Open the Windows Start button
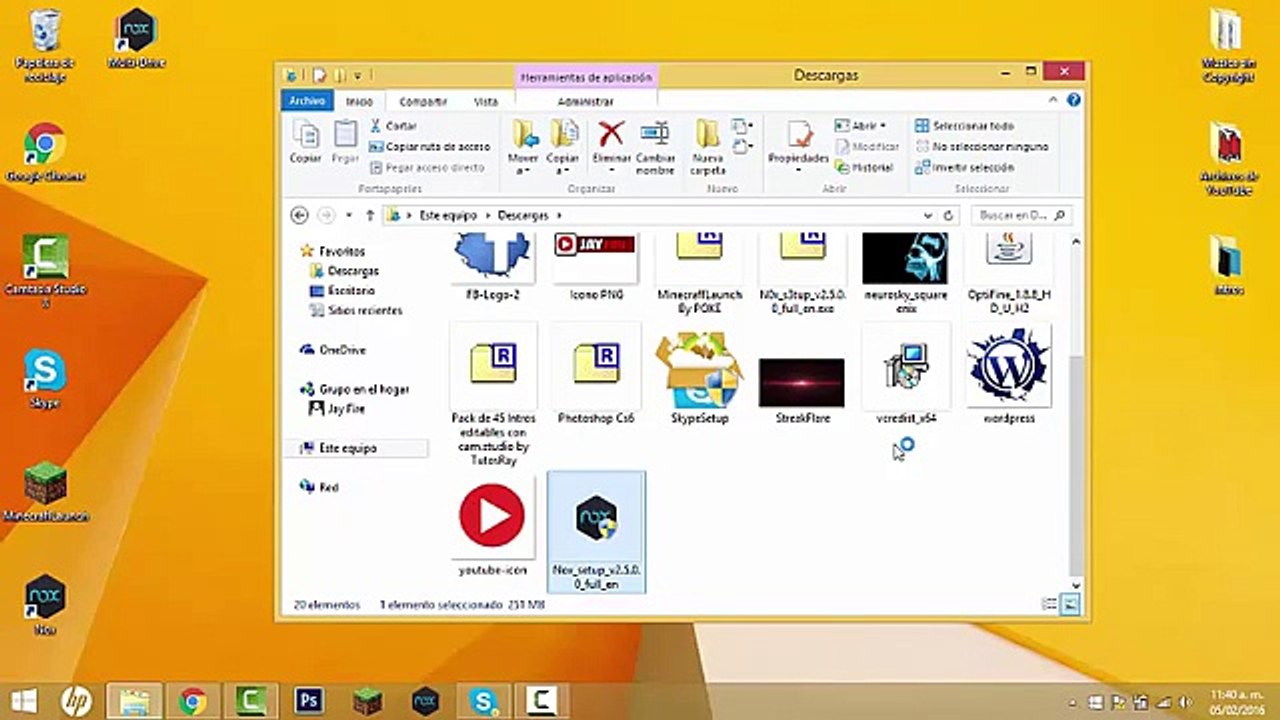Screen dimensions: 1280x720 point(24,700)
